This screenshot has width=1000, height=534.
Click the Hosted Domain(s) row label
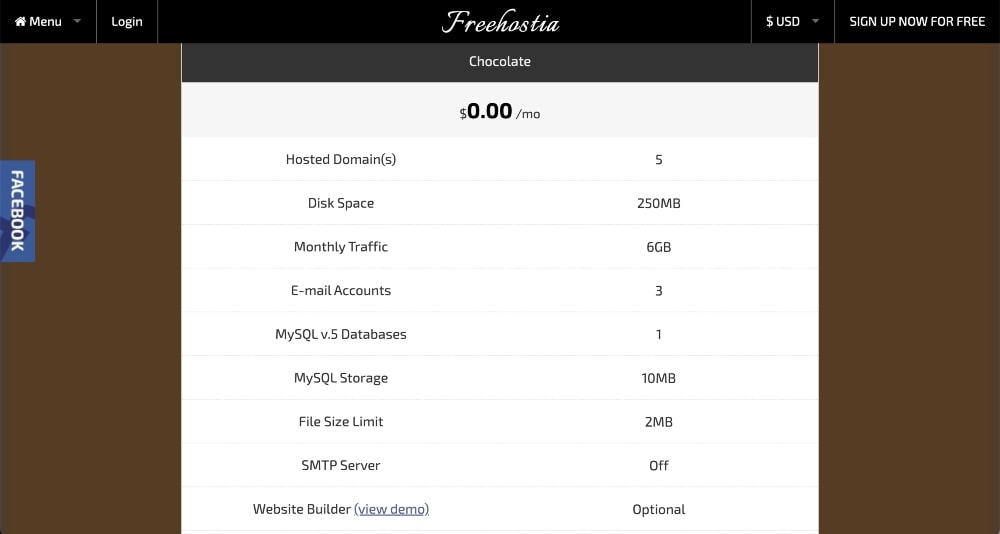(x=341, y=159)
